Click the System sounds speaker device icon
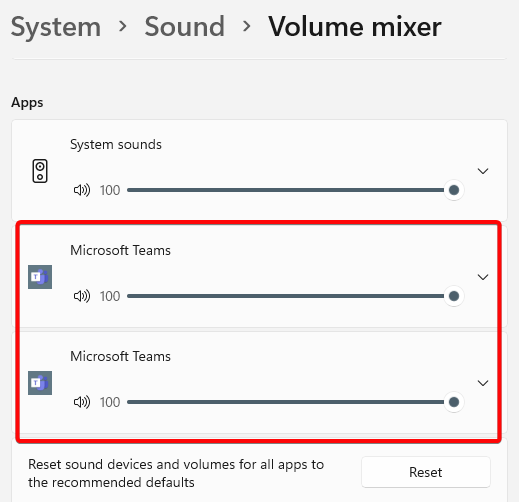The width and height of the screenshot is (519, 502). tap(40, 171)
